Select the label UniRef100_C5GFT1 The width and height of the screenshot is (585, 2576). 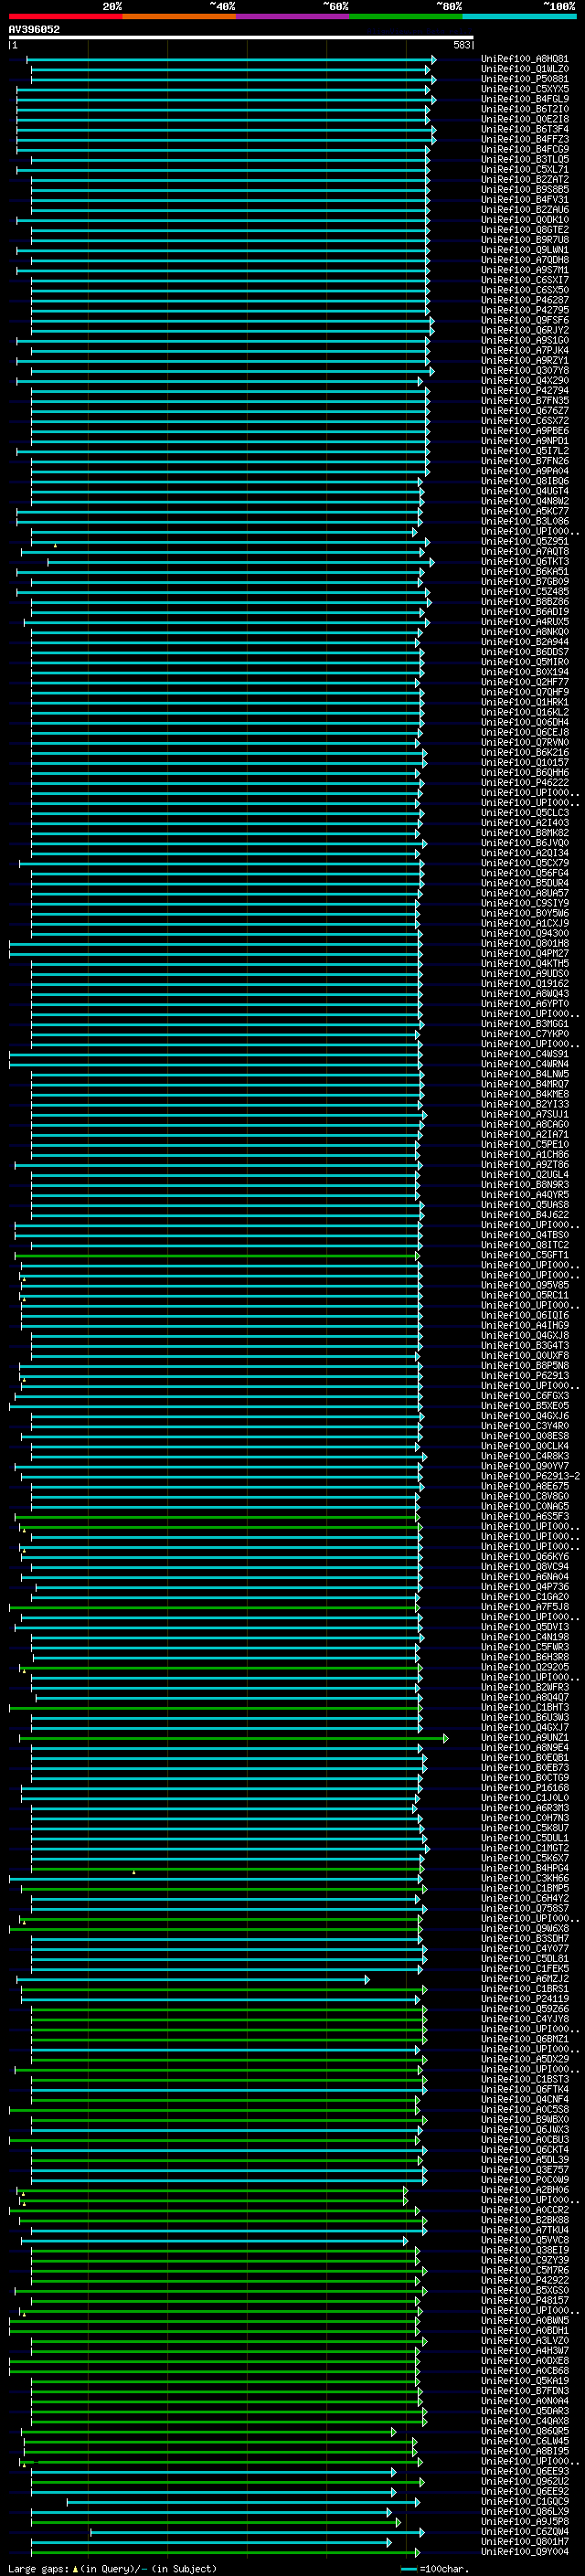(x=525, y=1255)
